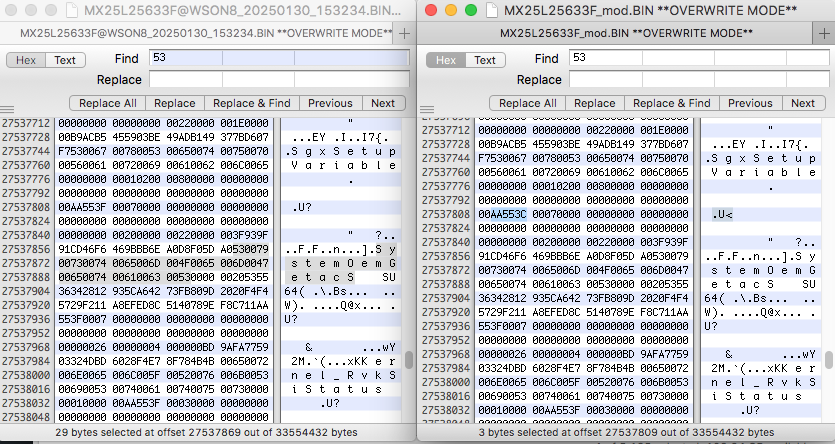Select the Hex mode in the right window
The image size is (835, 444).
[x=446, y=60]
